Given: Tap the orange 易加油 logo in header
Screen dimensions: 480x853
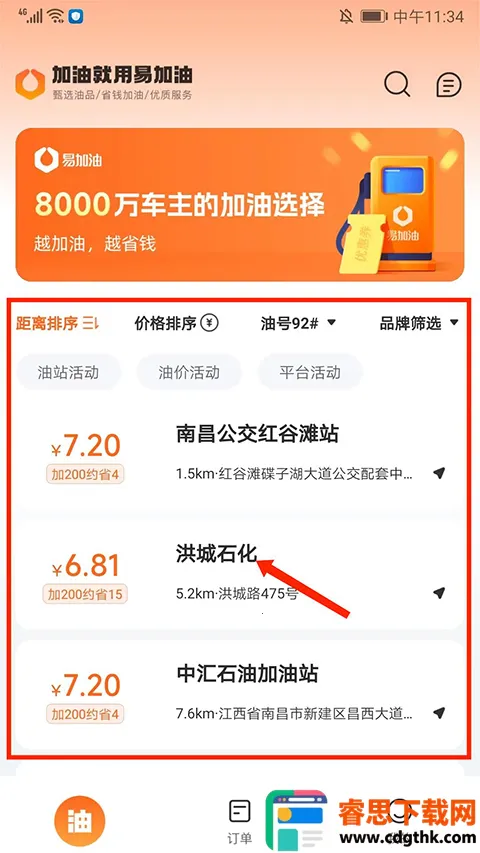Looking at the screenshot, I should tap(30, 84).
